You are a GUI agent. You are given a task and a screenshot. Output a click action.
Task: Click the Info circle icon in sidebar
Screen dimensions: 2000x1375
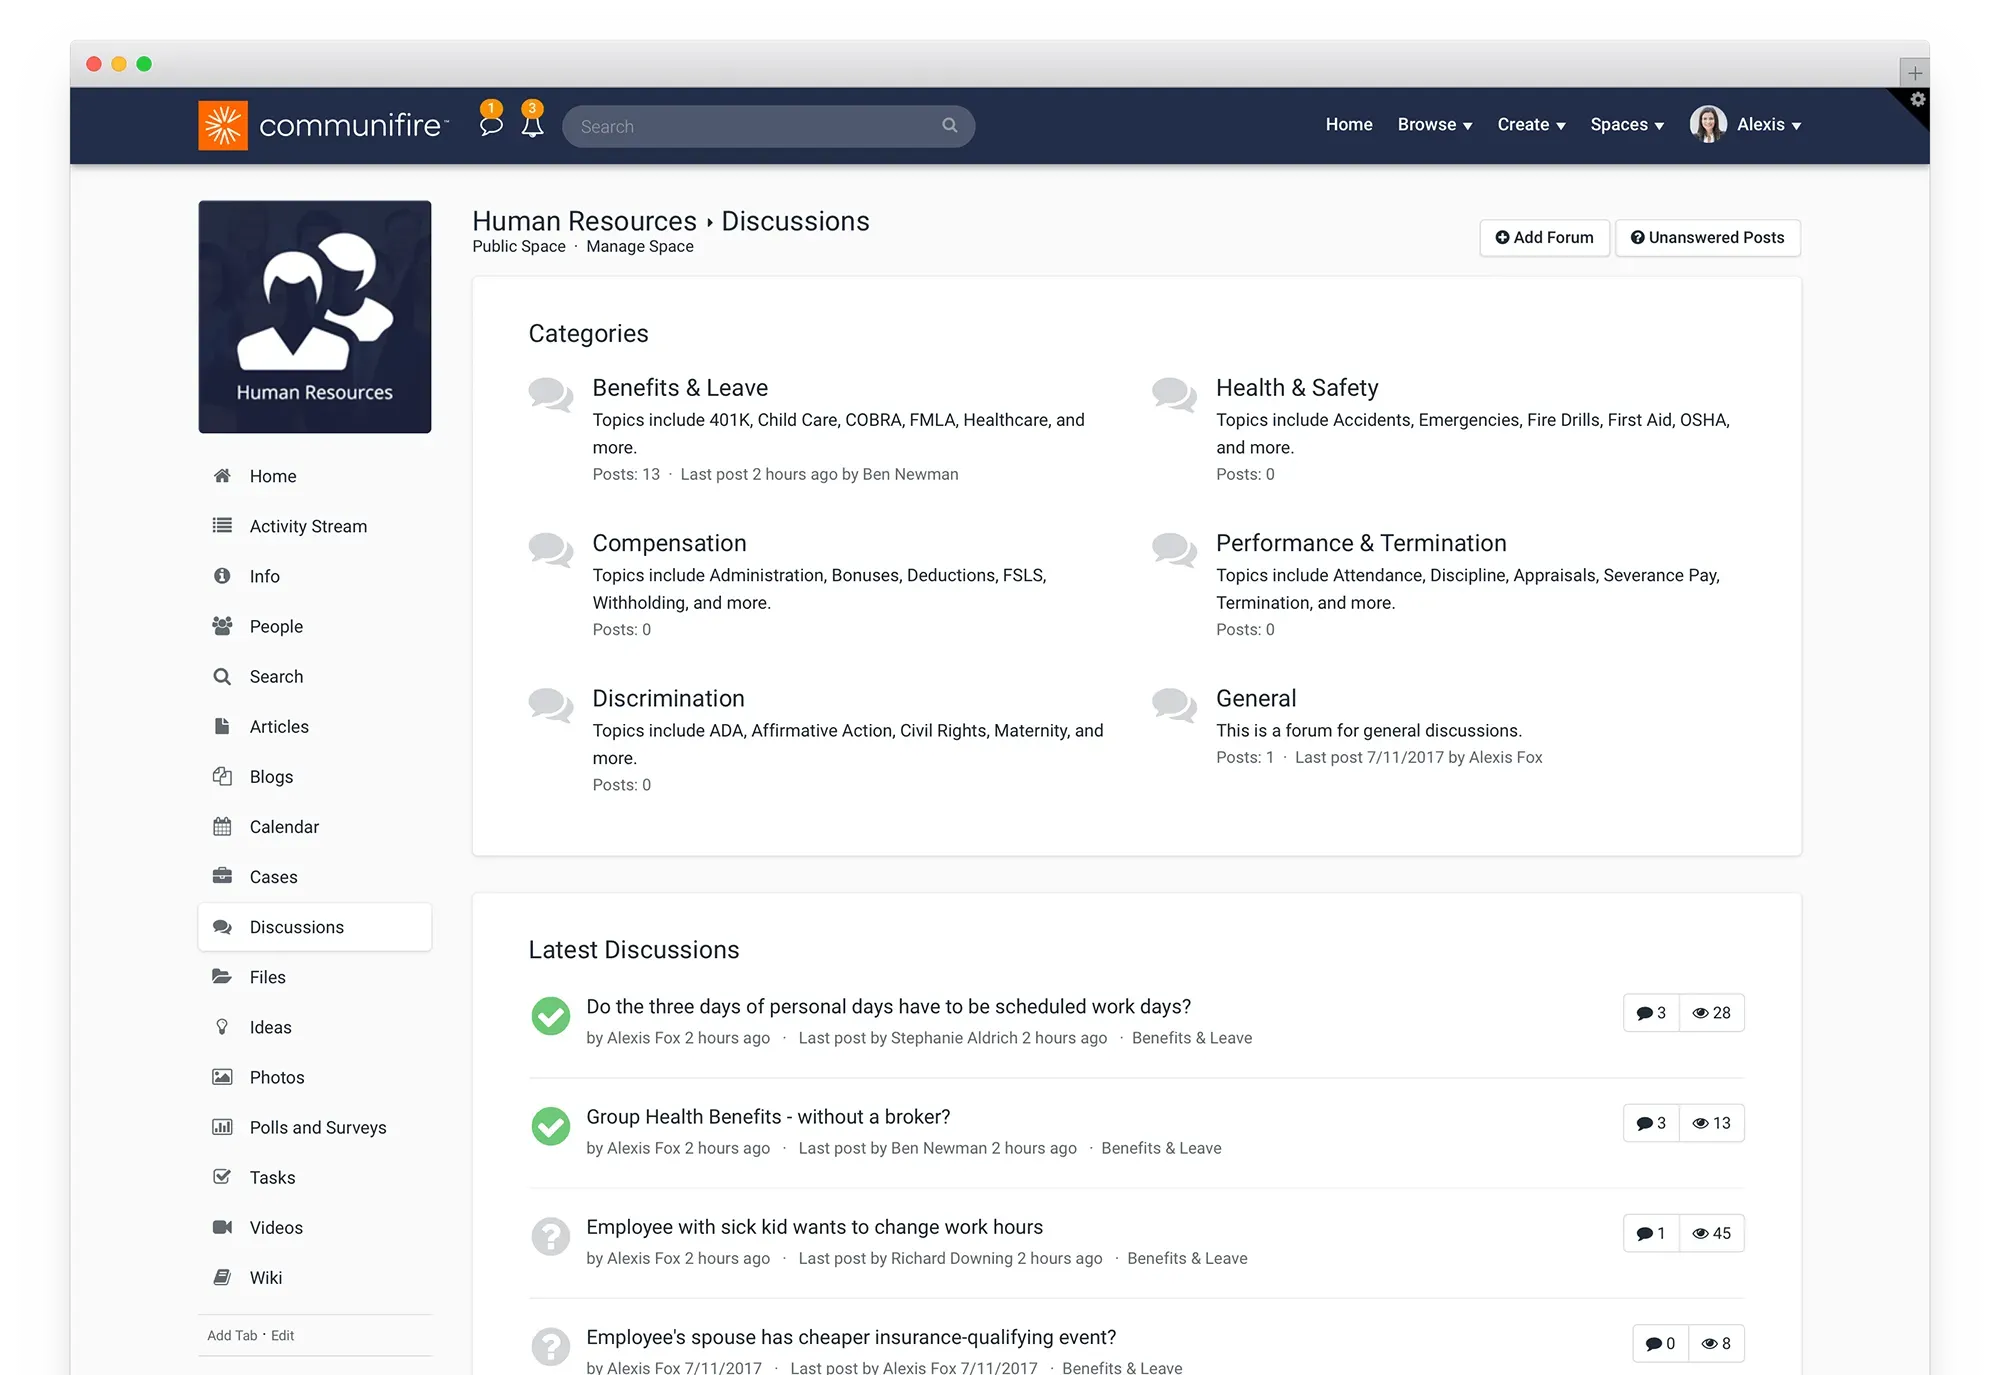tap(222, 576)
